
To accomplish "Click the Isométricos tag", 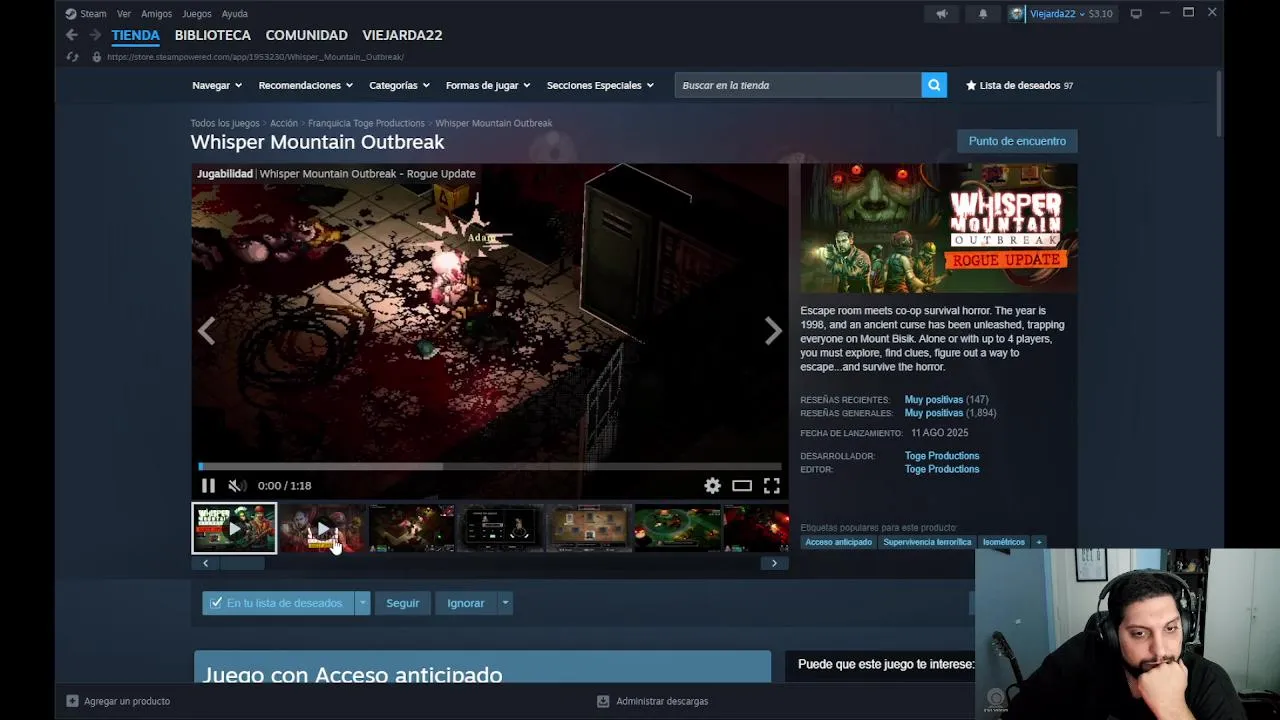I will coord(1003,542).
